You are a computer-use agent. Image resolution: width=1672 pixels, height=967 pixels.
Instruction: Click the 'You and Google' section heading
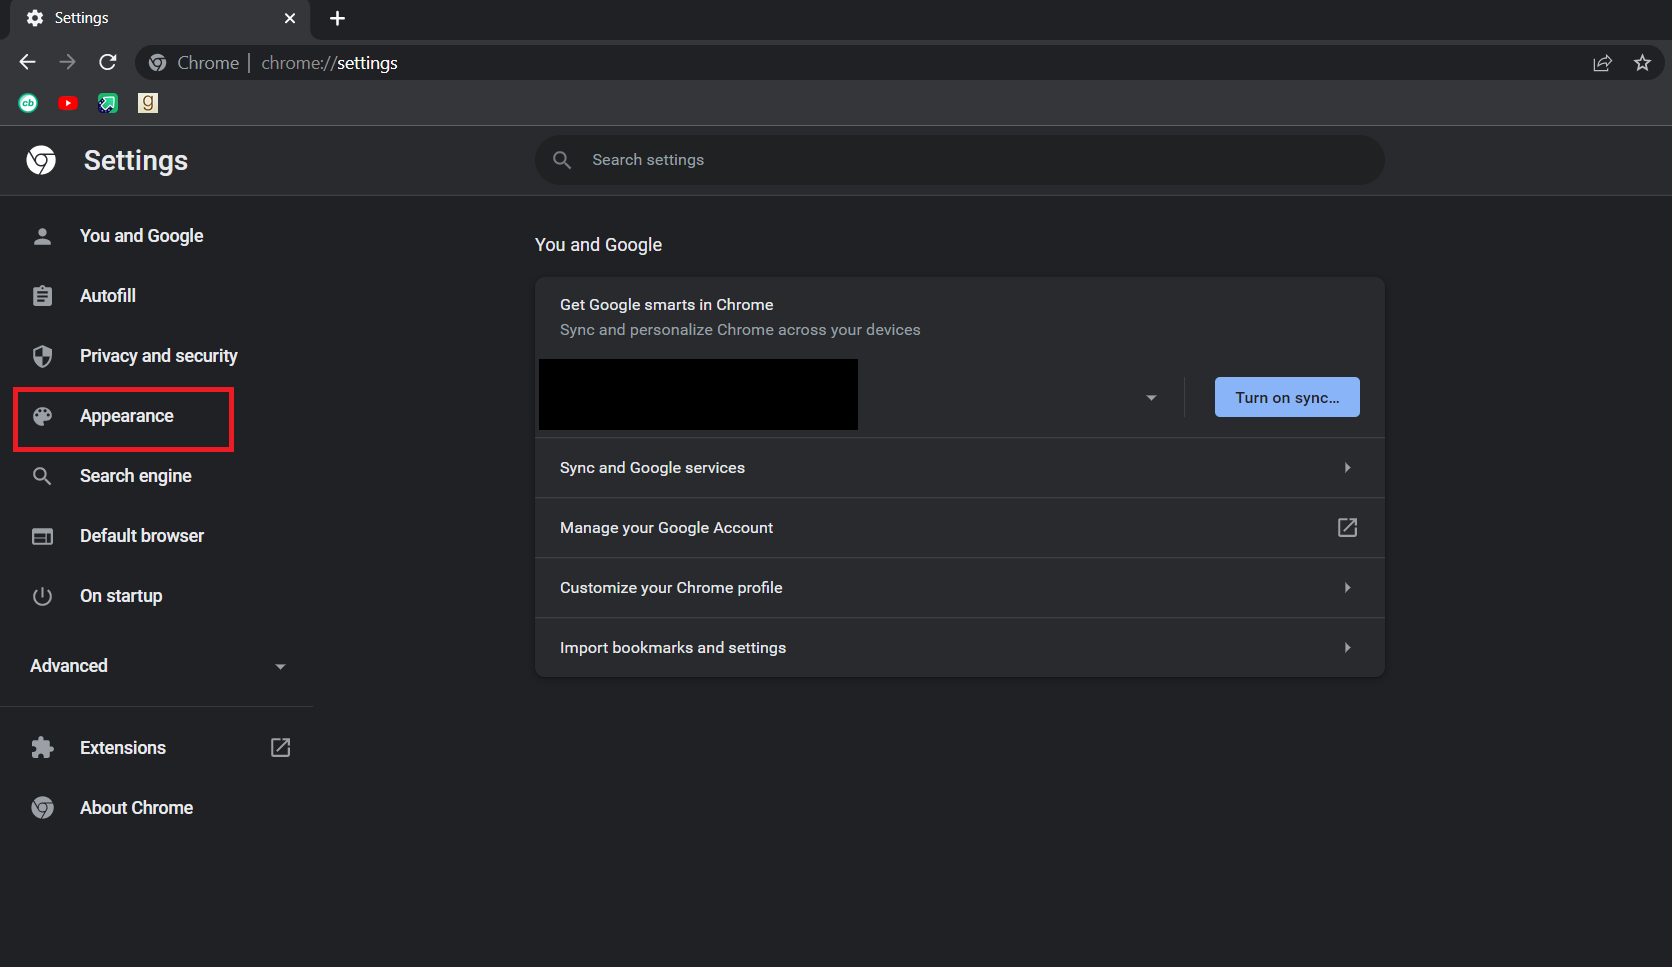click(598, 245)
